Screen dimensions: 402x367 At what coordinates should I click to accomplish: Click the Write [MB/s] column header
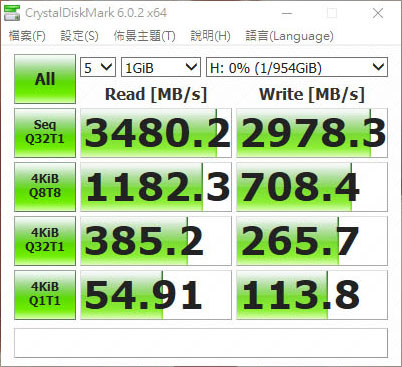click(312, 94)
